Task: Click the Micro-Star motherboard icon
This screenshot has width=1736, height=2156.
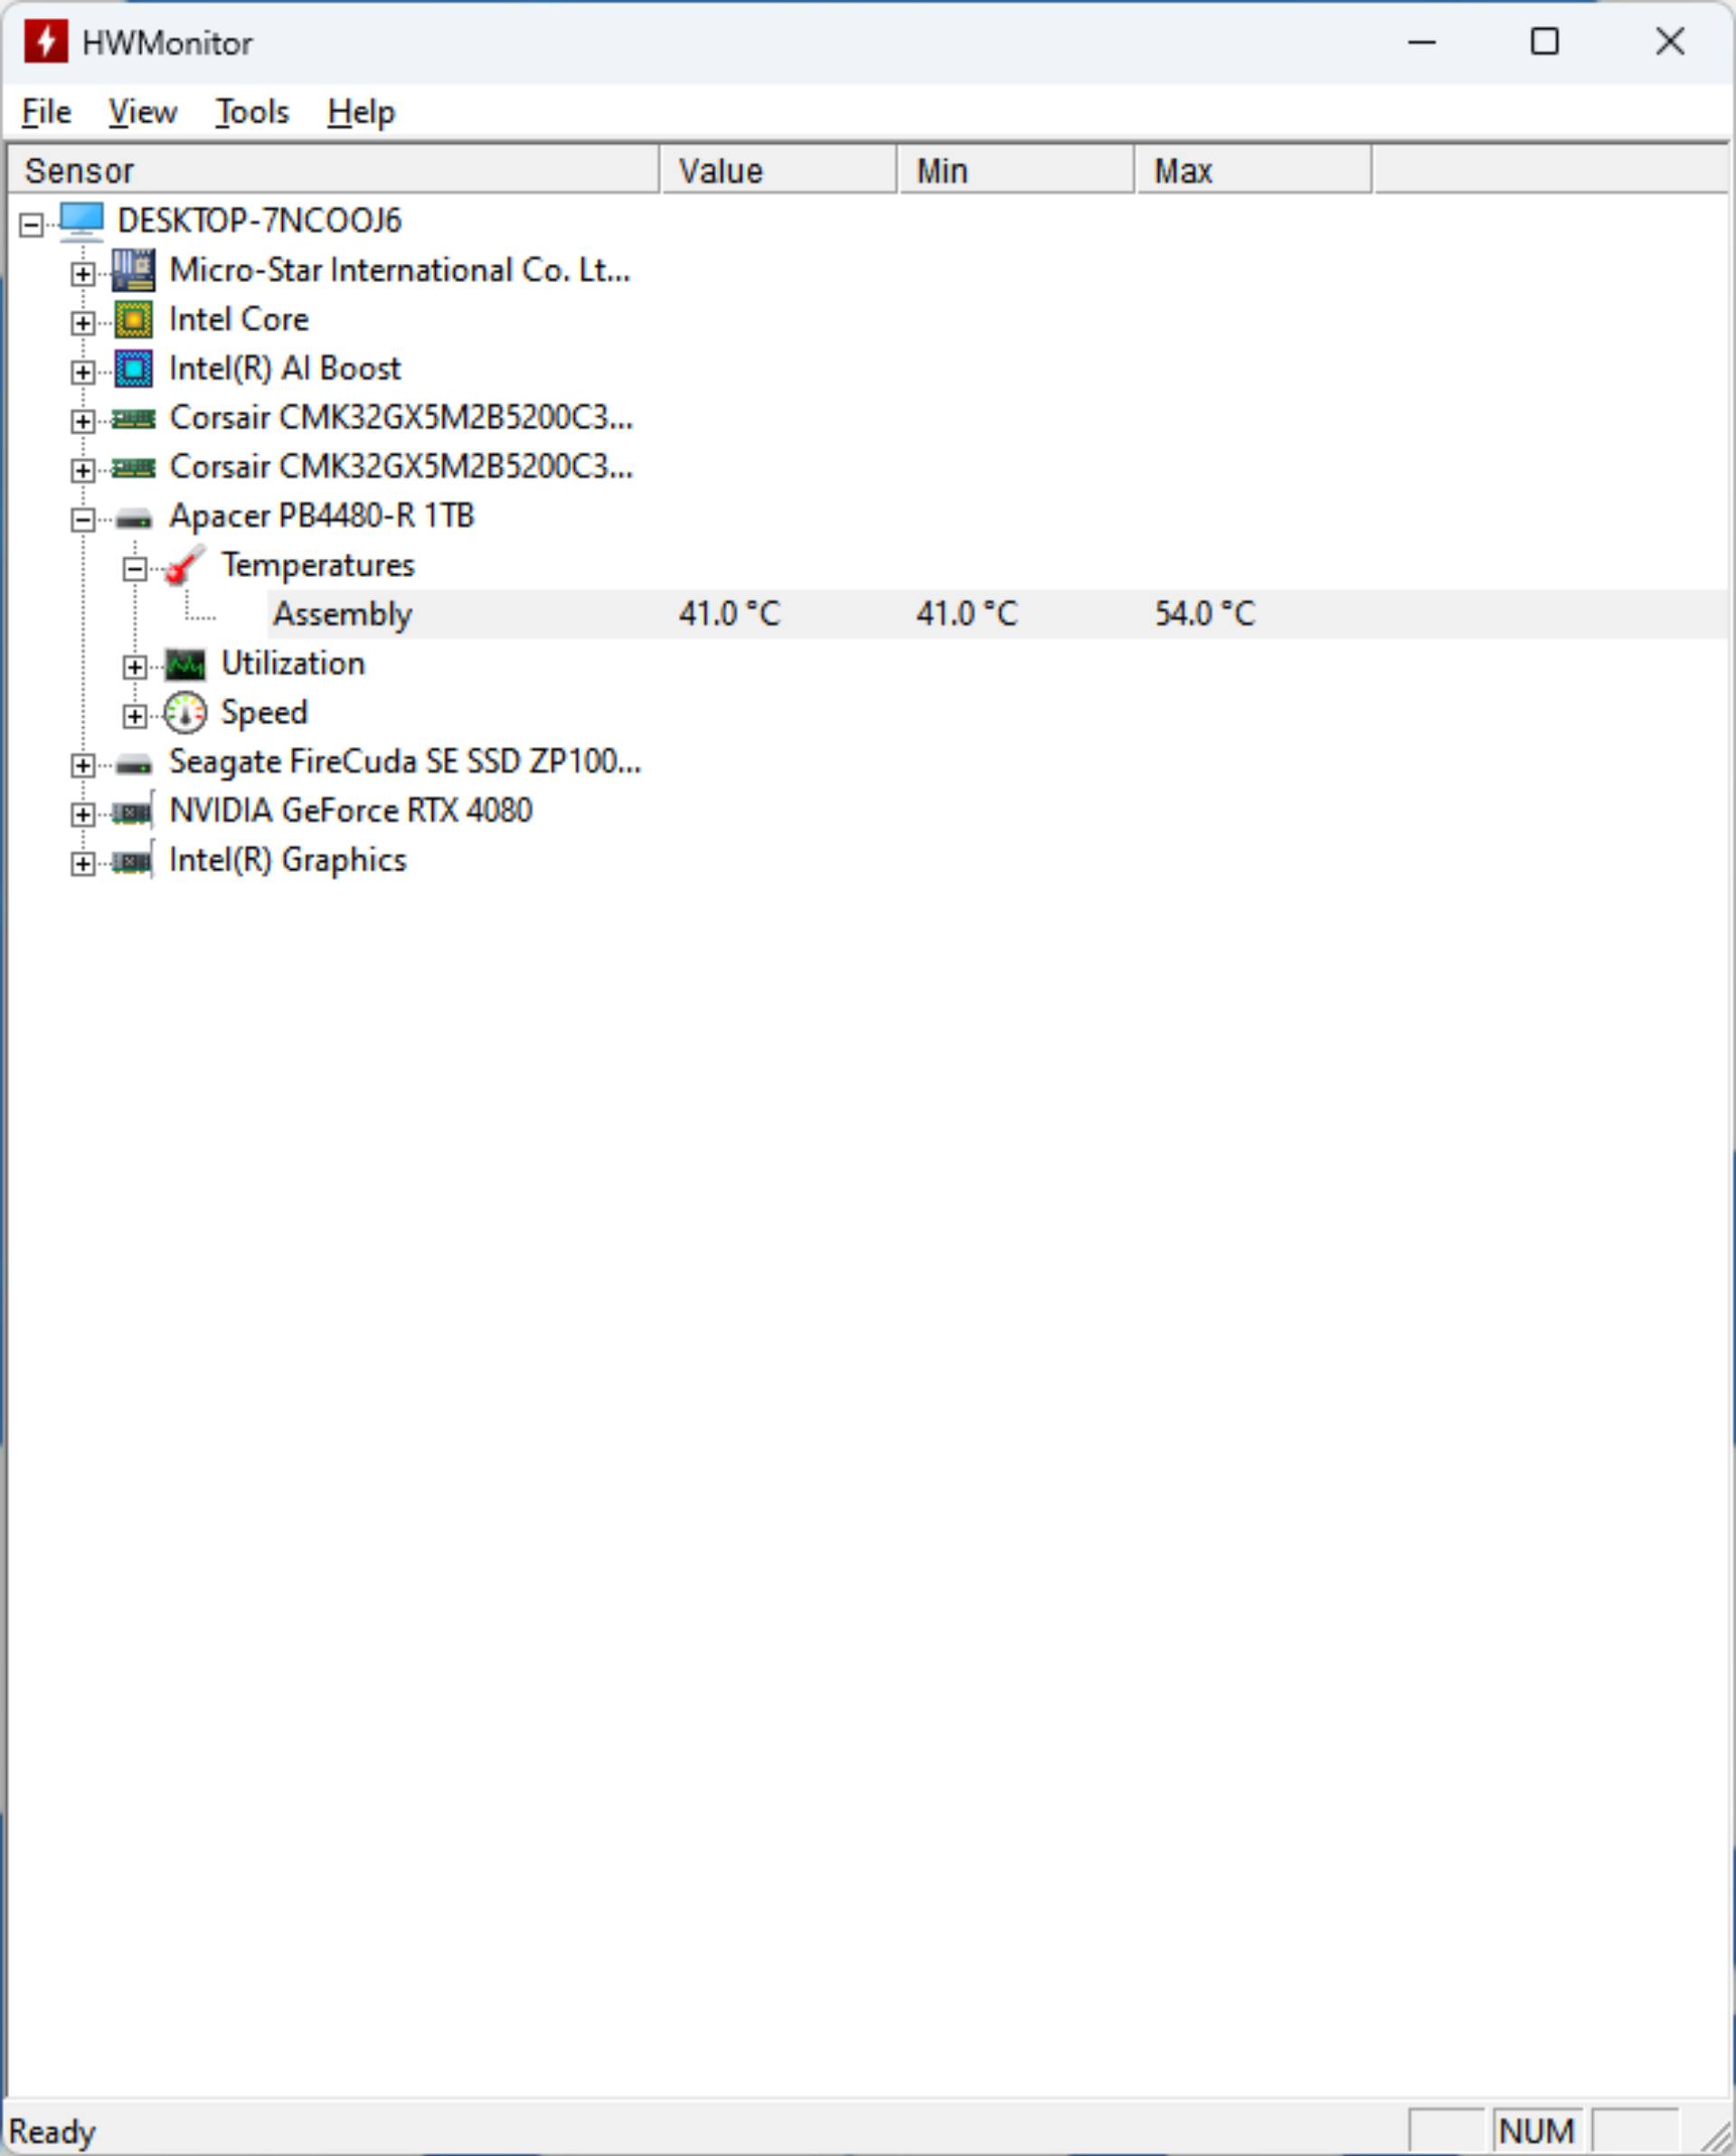Action: pos(133,270)
